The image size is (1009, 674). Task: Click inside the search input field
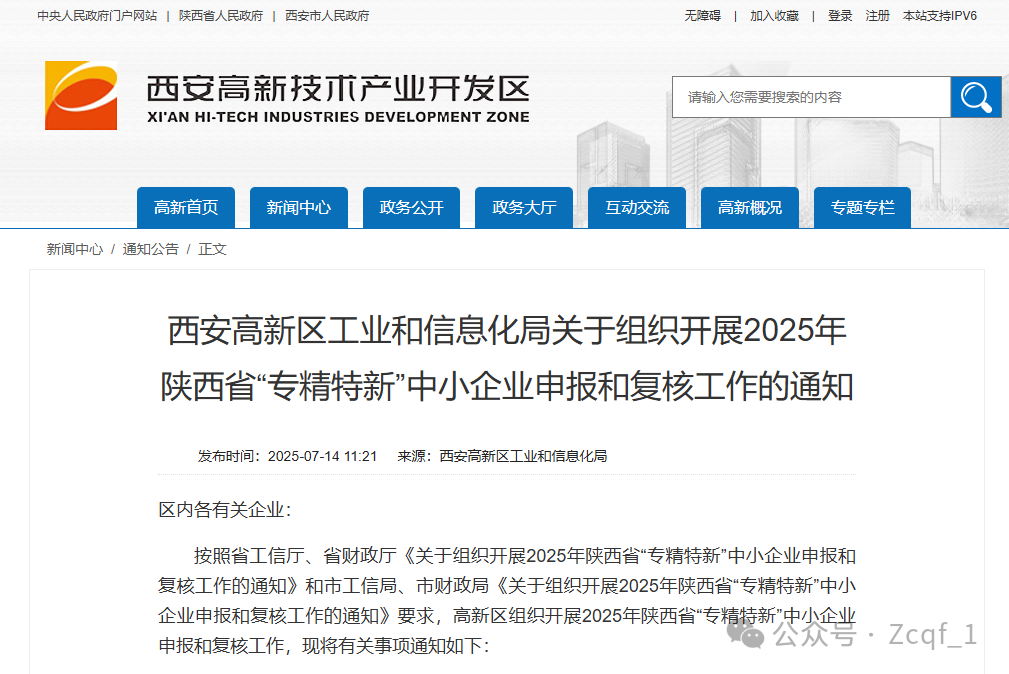(810, 97)
